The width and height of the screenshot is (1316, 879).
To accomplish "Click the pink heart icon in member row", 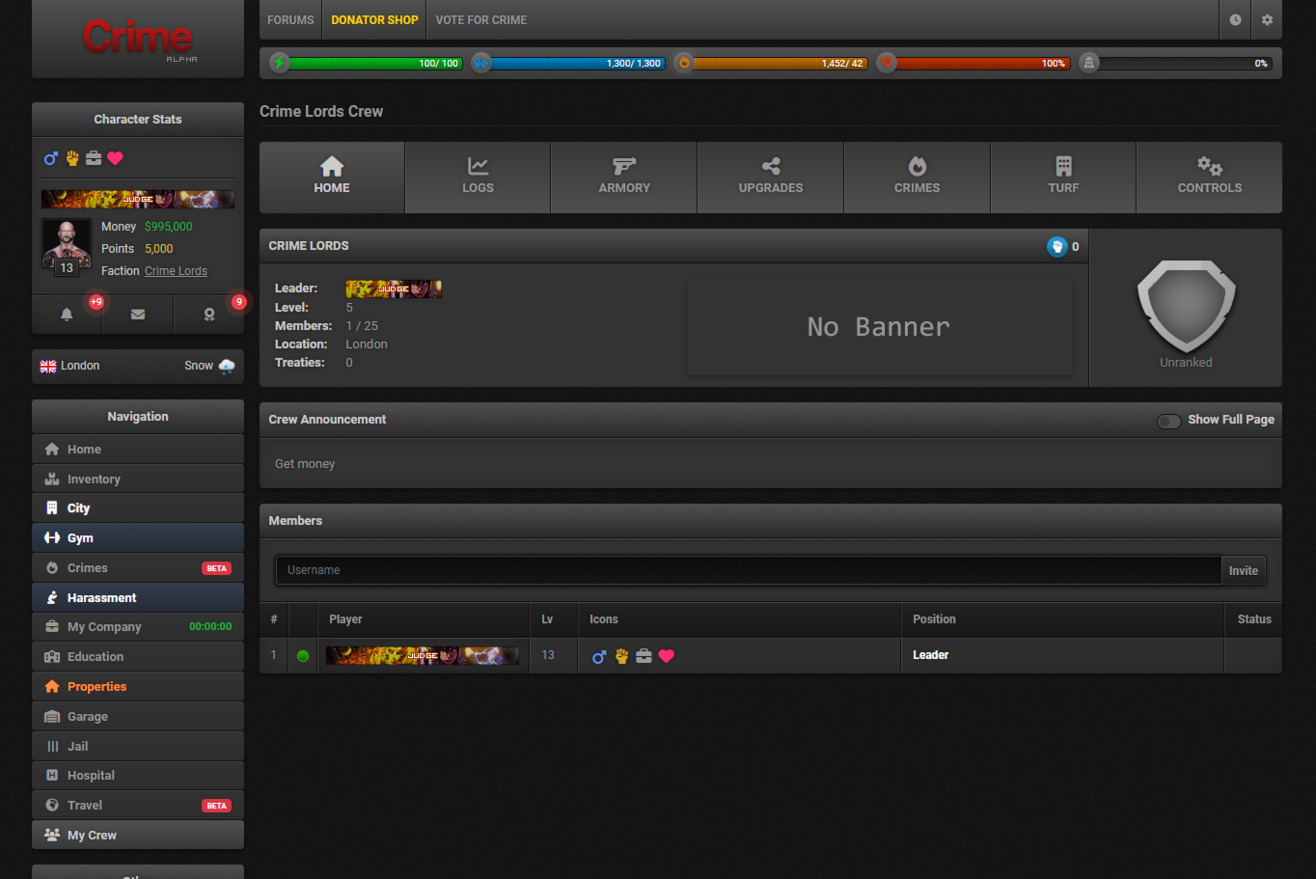I will point(667,656).
